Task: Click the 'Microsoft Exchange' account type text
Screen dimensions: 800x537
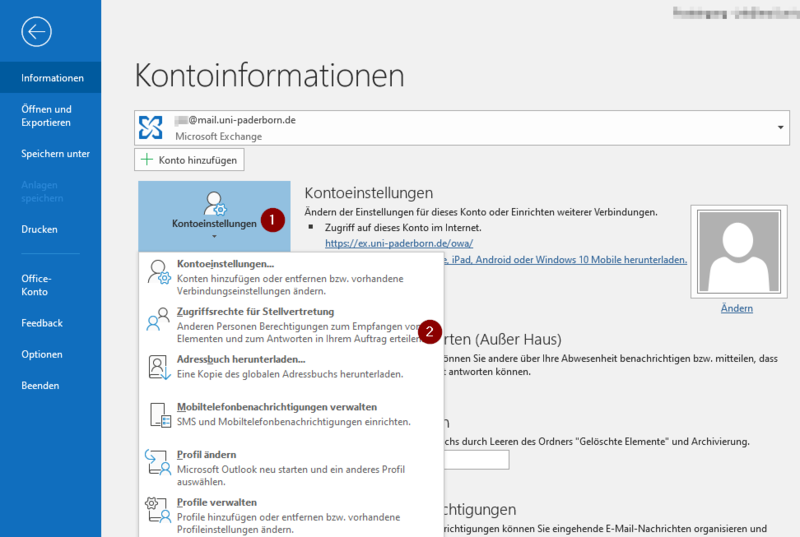Action: [x=218, y=136]
